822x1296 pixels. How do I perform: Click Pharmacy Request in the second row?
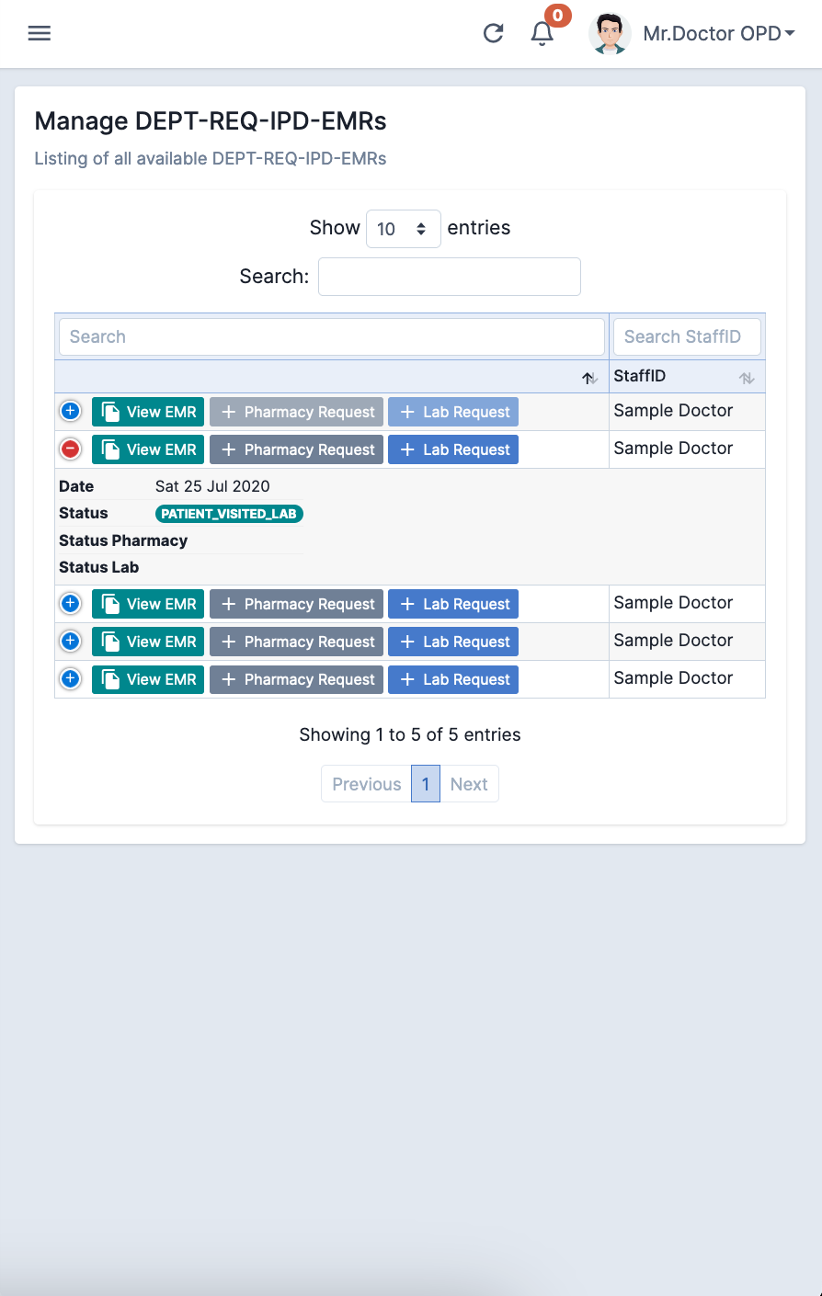297,450
